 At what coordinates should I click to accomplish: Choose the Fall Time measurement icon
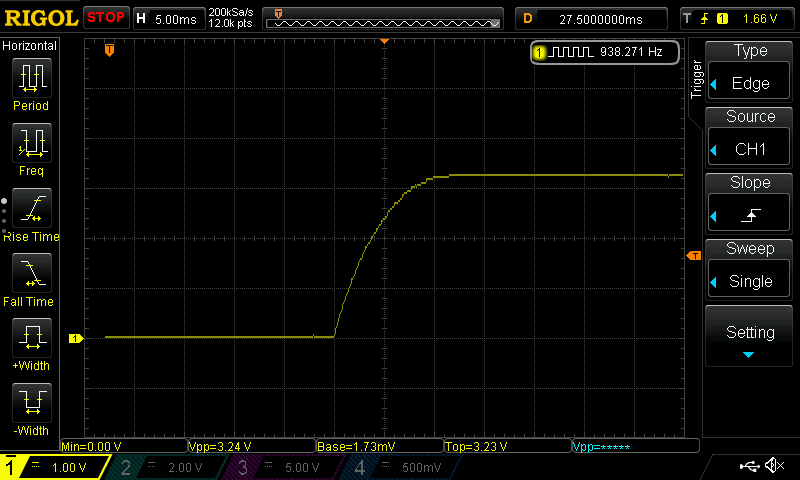(31, 274)
